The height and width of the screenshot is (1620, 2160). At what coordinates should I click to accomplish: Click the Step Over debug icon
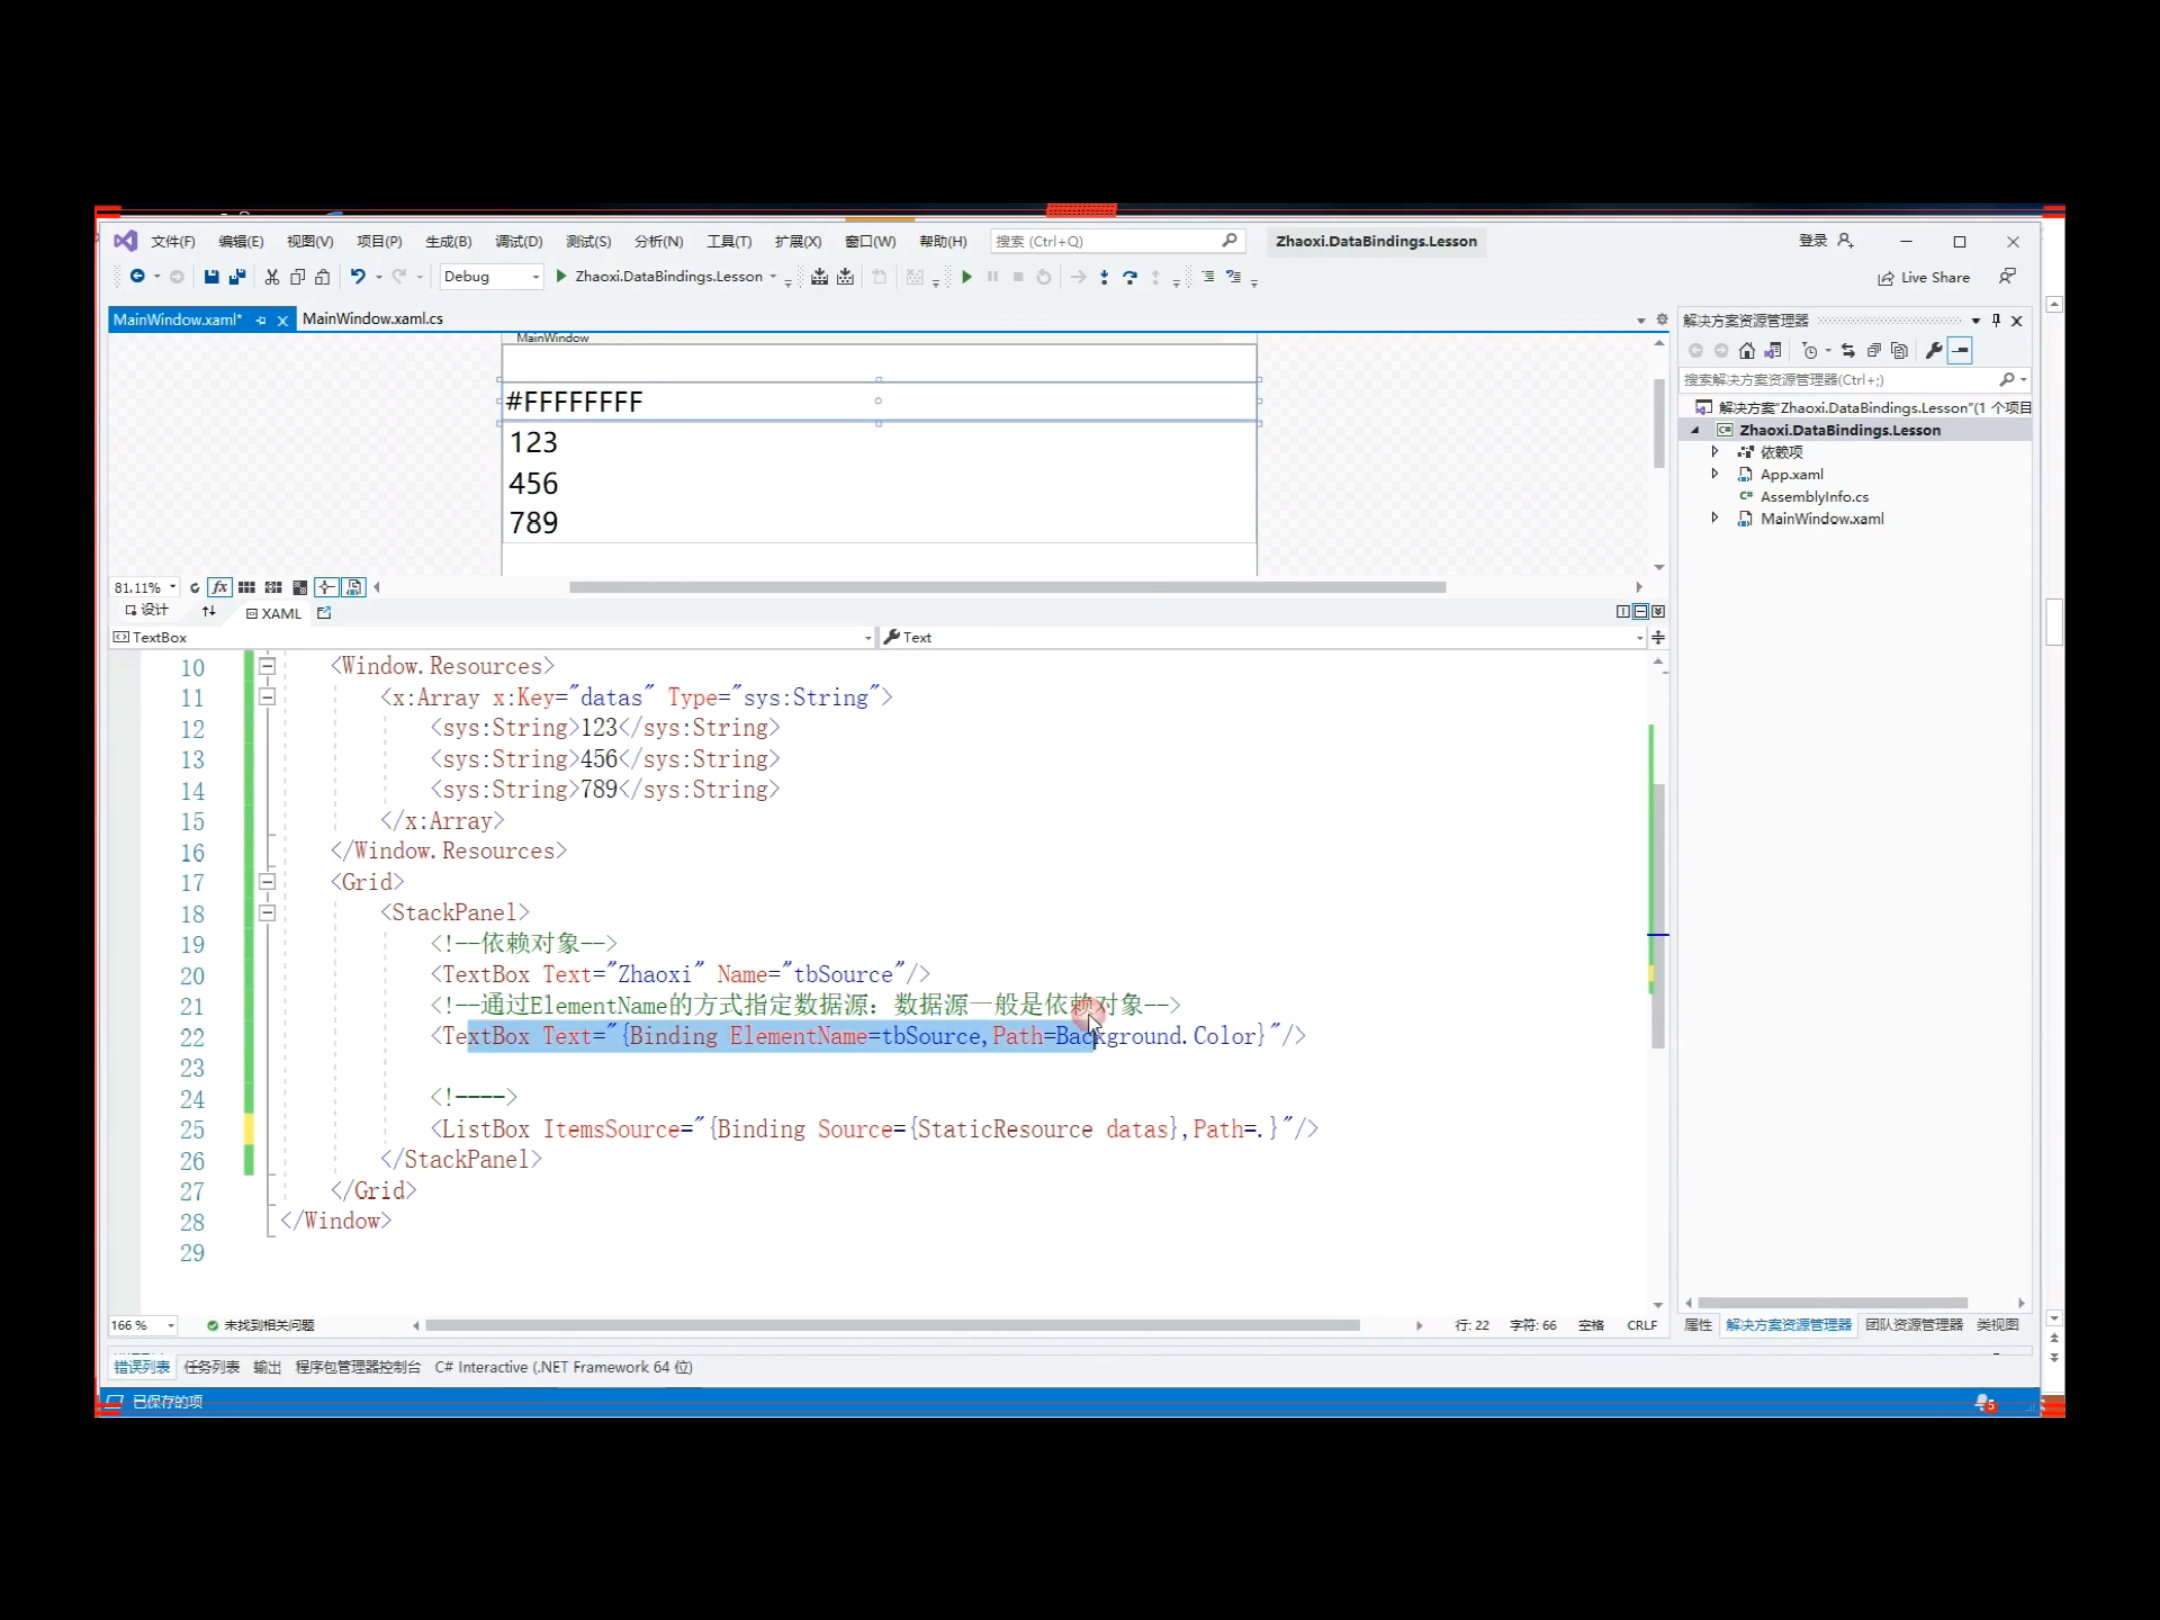pos(1129,277)
